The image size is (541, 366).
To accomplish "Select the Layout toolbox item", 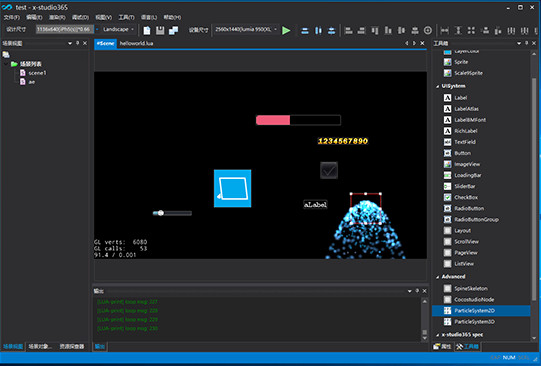I will (462, 230).
